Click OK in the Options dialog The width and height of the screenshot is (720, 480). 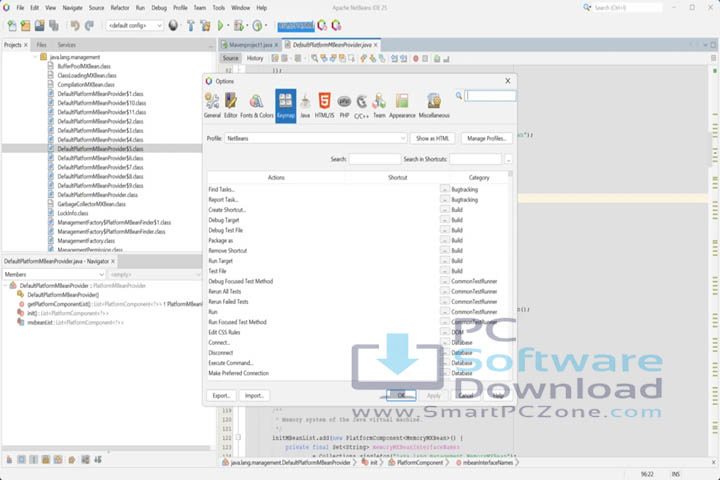pyautogui.click(x=401, y=395)
